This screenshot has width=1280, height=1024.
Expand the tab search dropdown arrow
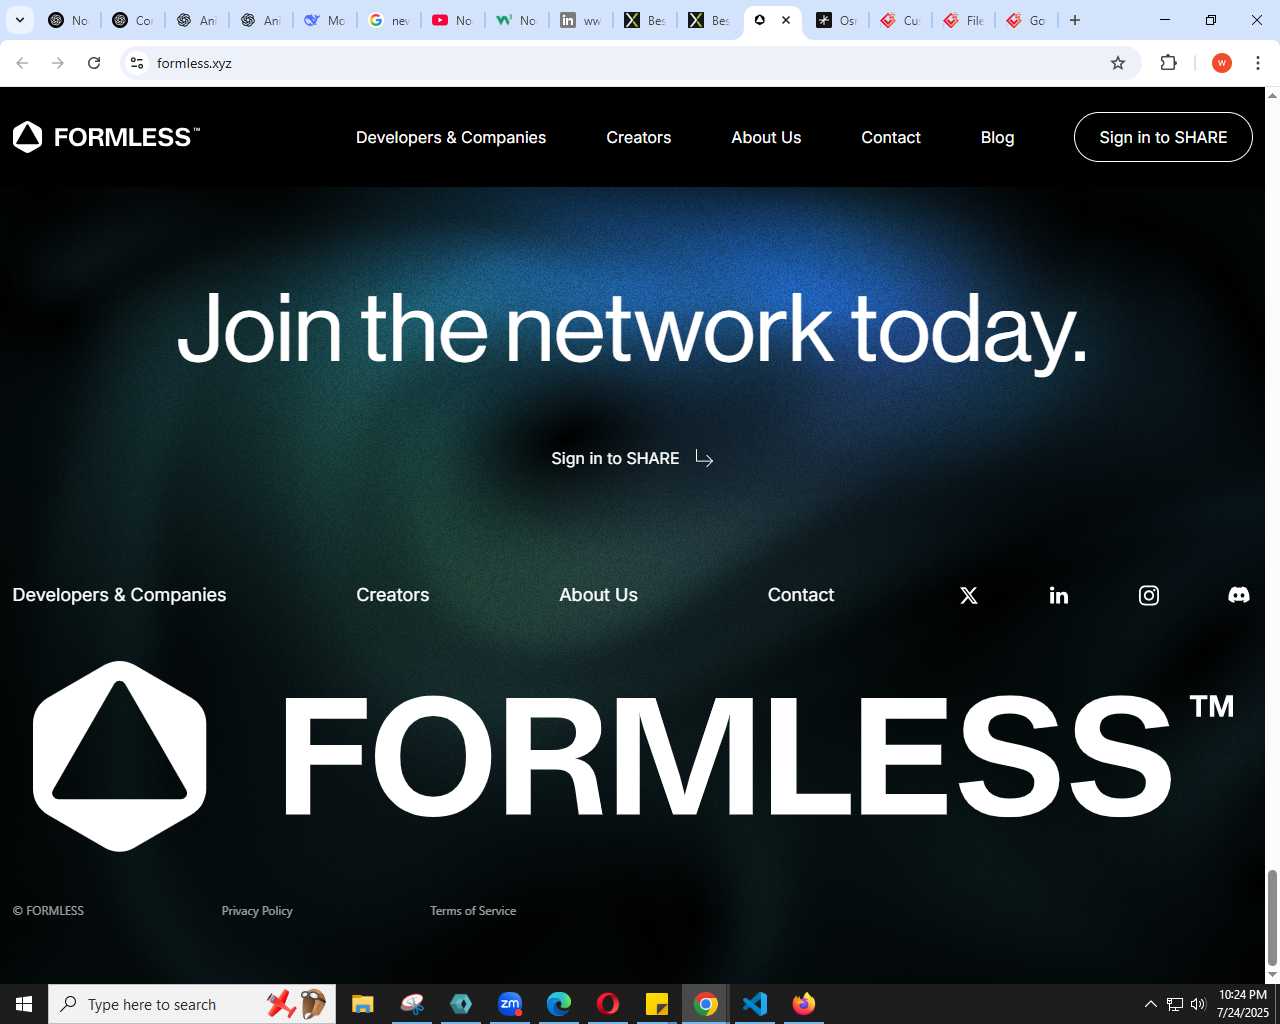19,20
